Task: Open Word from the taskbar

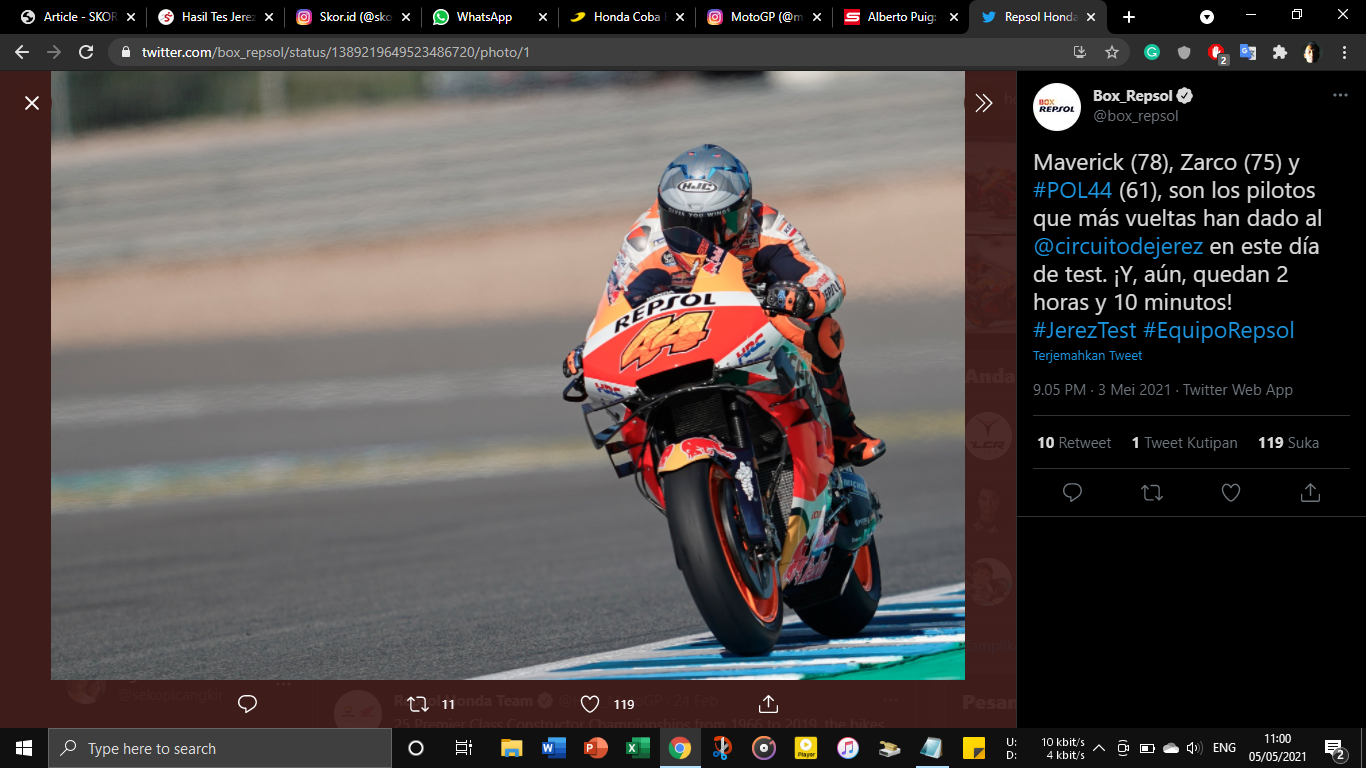Action: pyautogui.click(x=553, y=748)
